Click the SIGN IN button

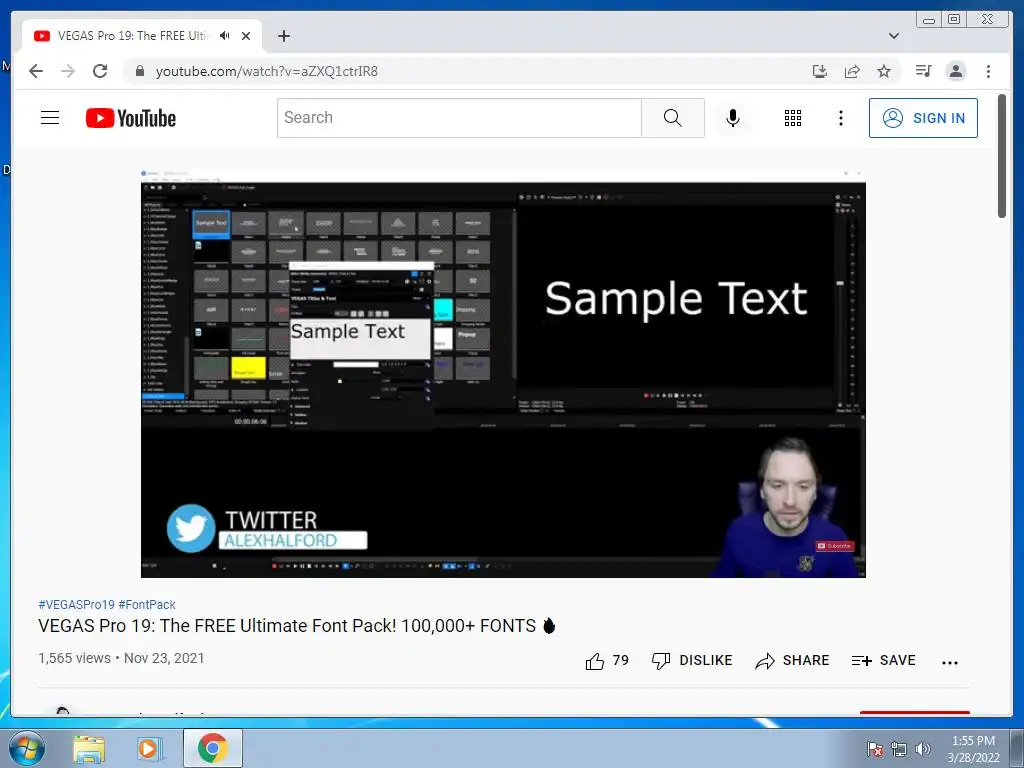(923, 118)
